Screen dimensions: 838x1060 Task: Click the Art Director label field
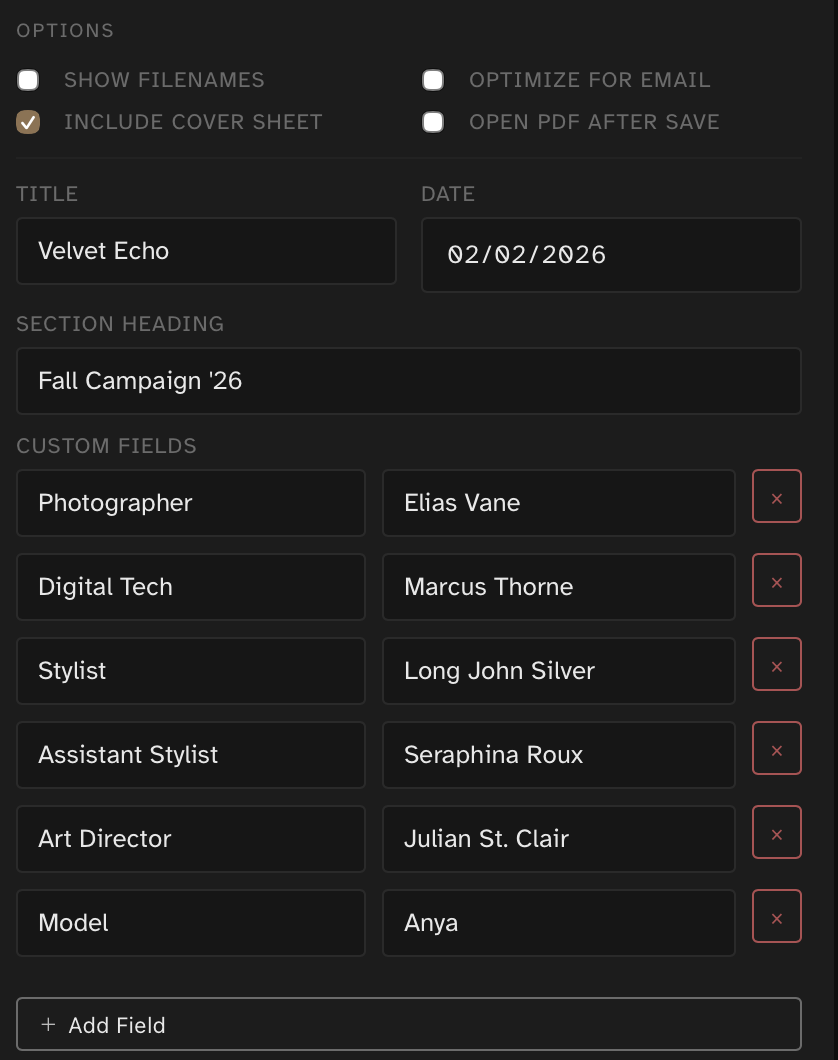pyautogui.click(x=191, y=839)
